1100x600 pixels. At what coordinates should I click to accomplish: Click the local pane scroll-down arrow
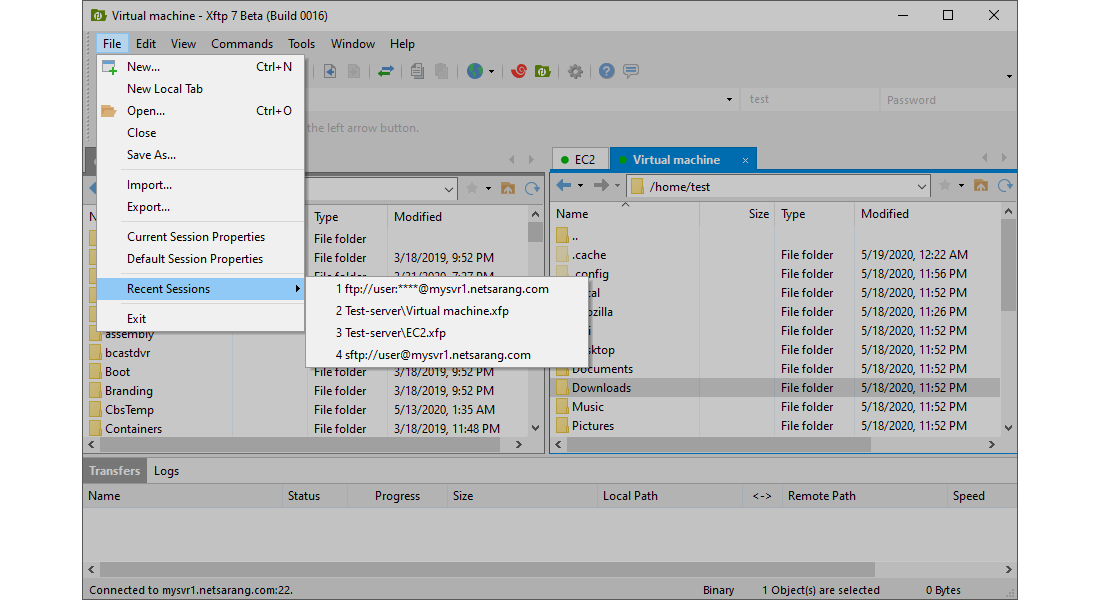coord(535,427)
